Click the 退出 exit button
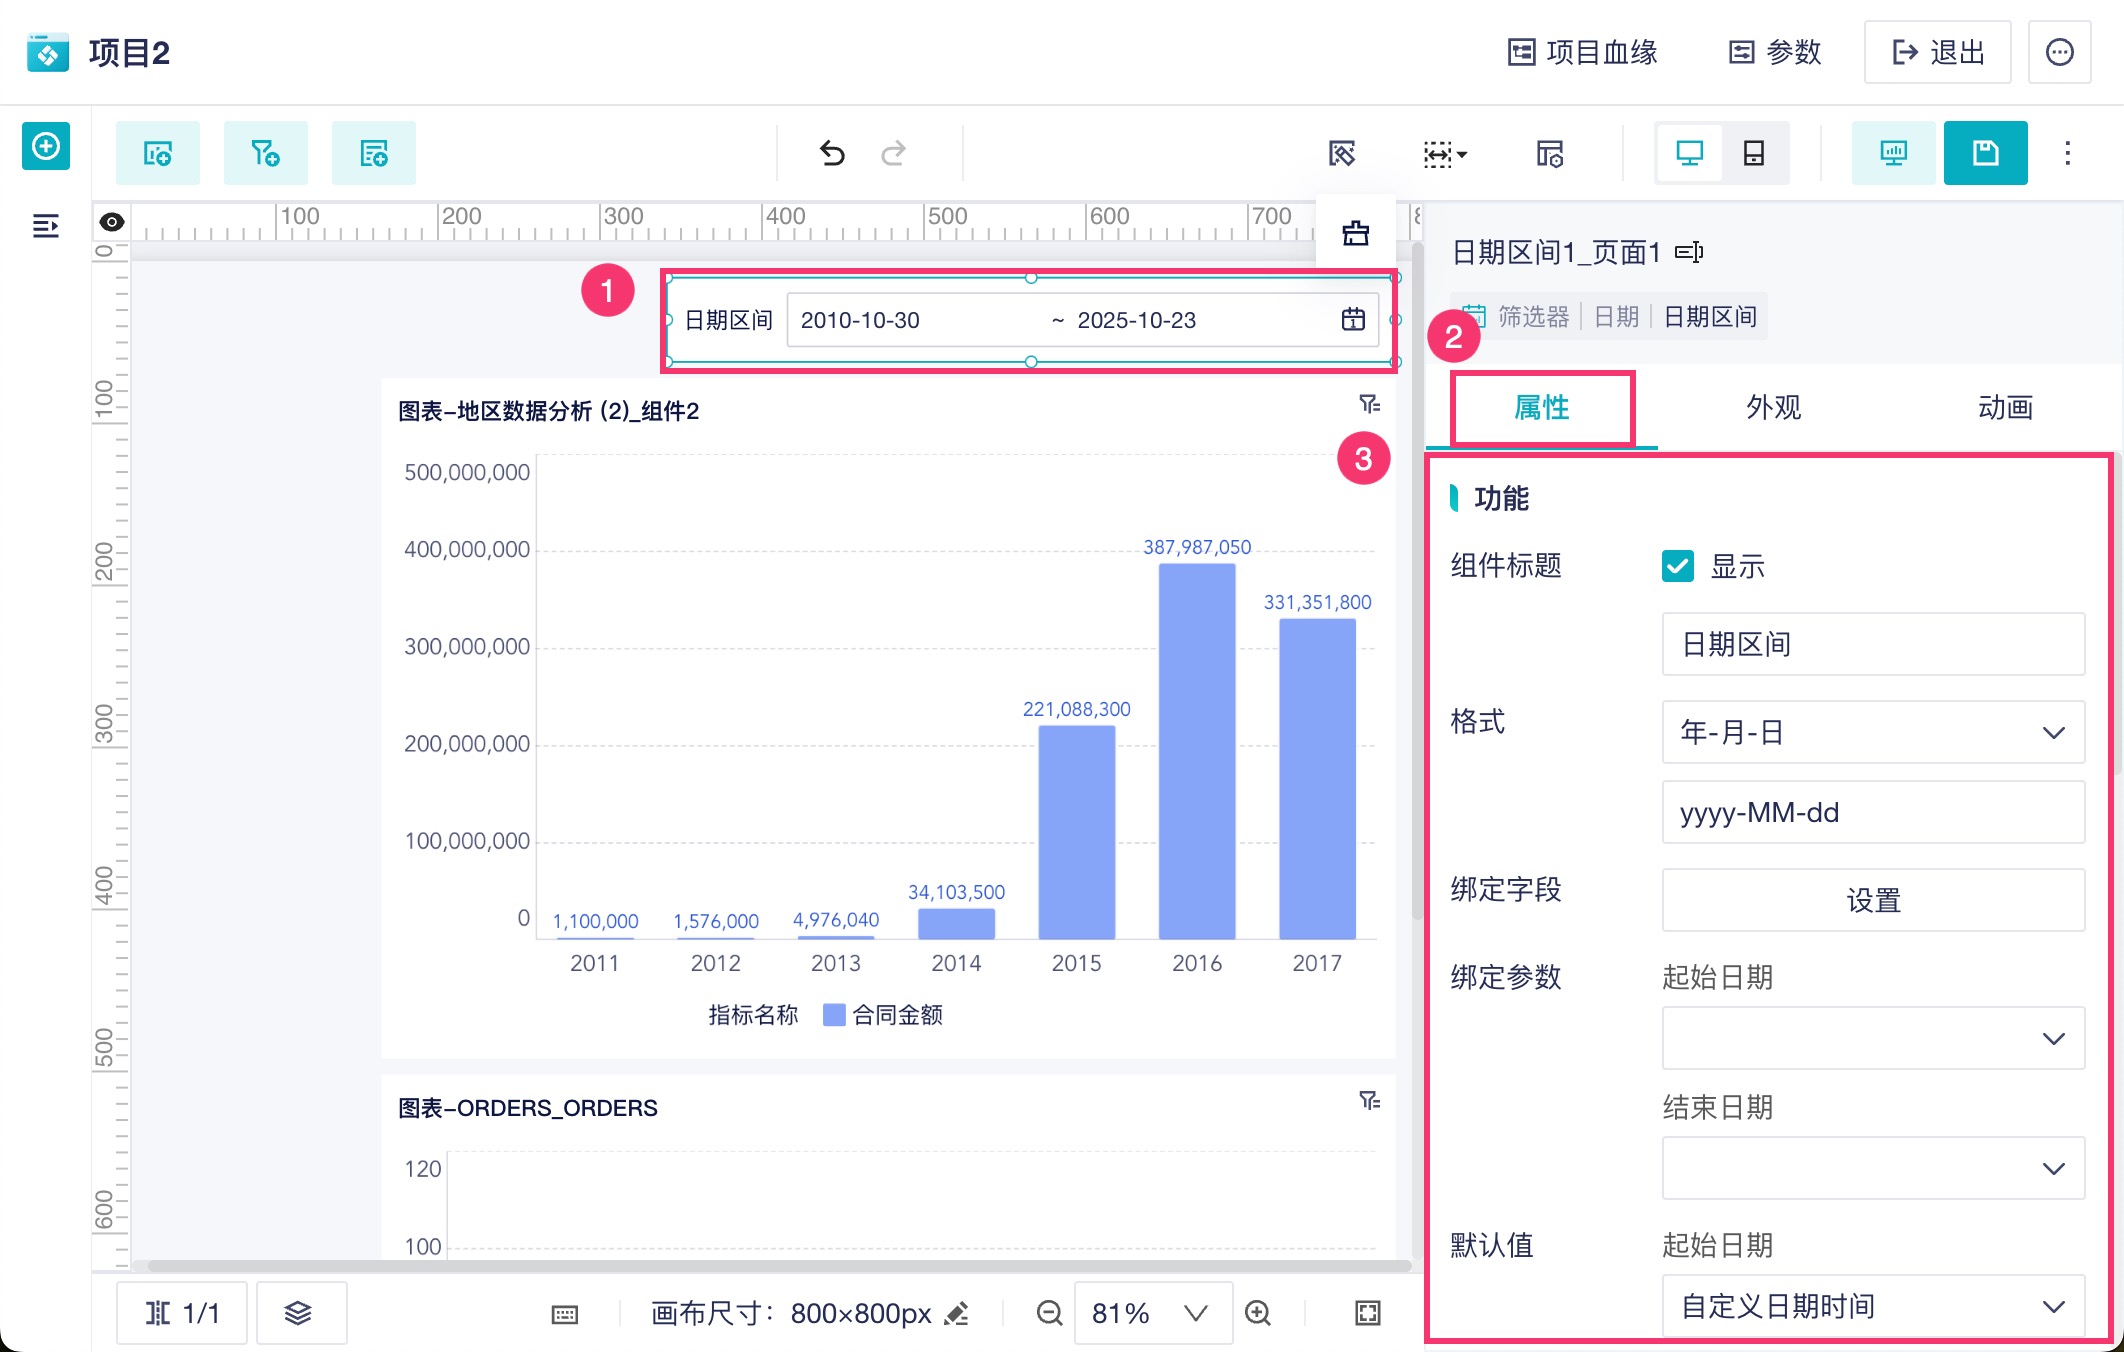The height and width of the screenshot is (1358, 2124). point(1937,52)
